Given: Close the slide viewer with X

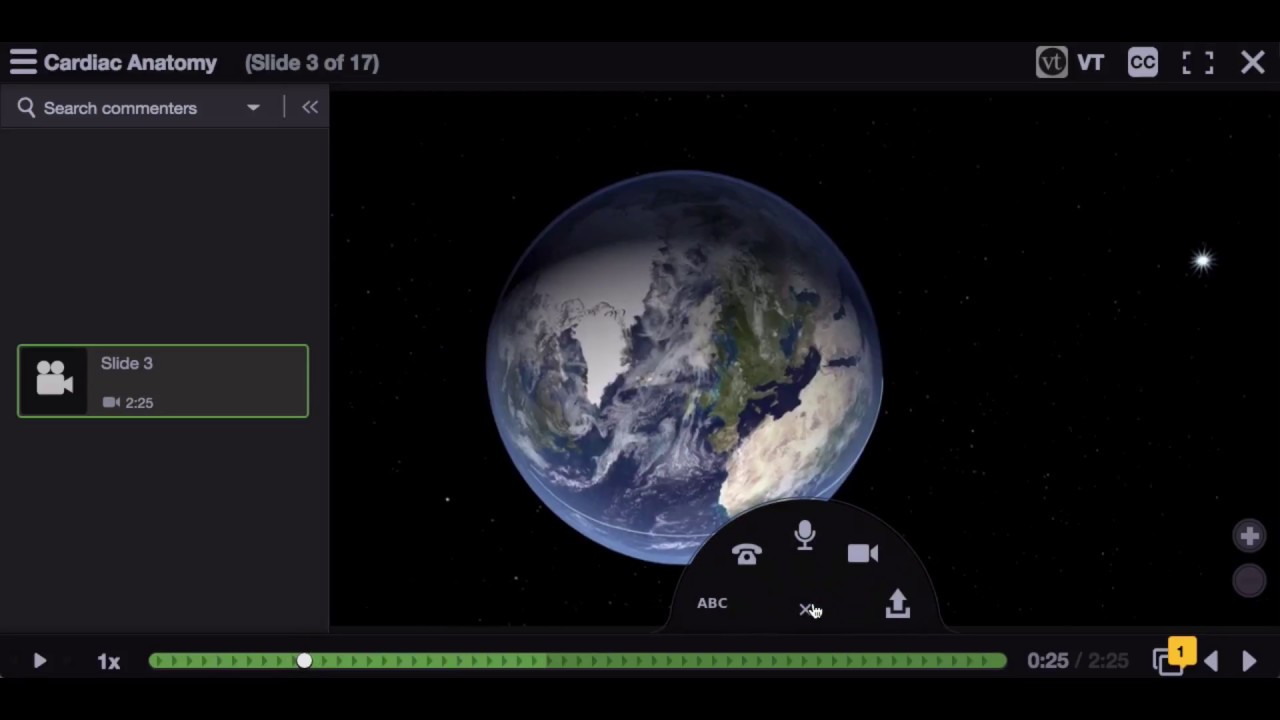Looking at the screenshot, I should pos(1253,63).
